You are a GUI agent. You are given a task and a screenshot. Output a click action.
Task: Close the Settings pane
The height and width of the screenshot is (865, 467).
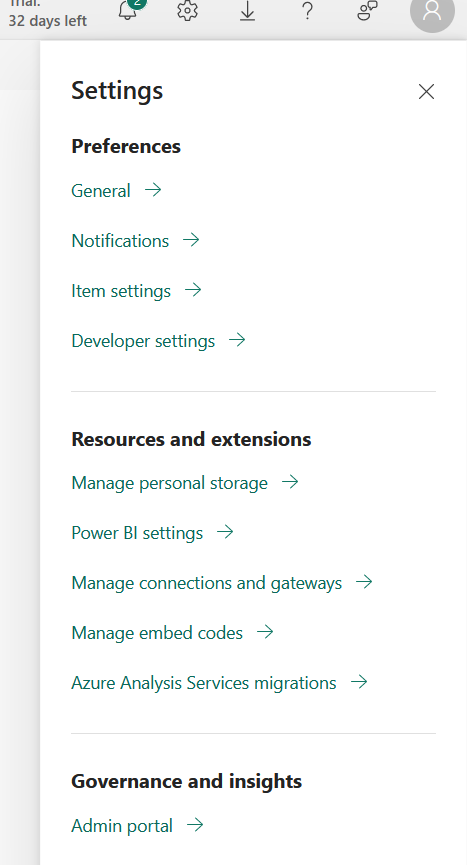(426, 92)
